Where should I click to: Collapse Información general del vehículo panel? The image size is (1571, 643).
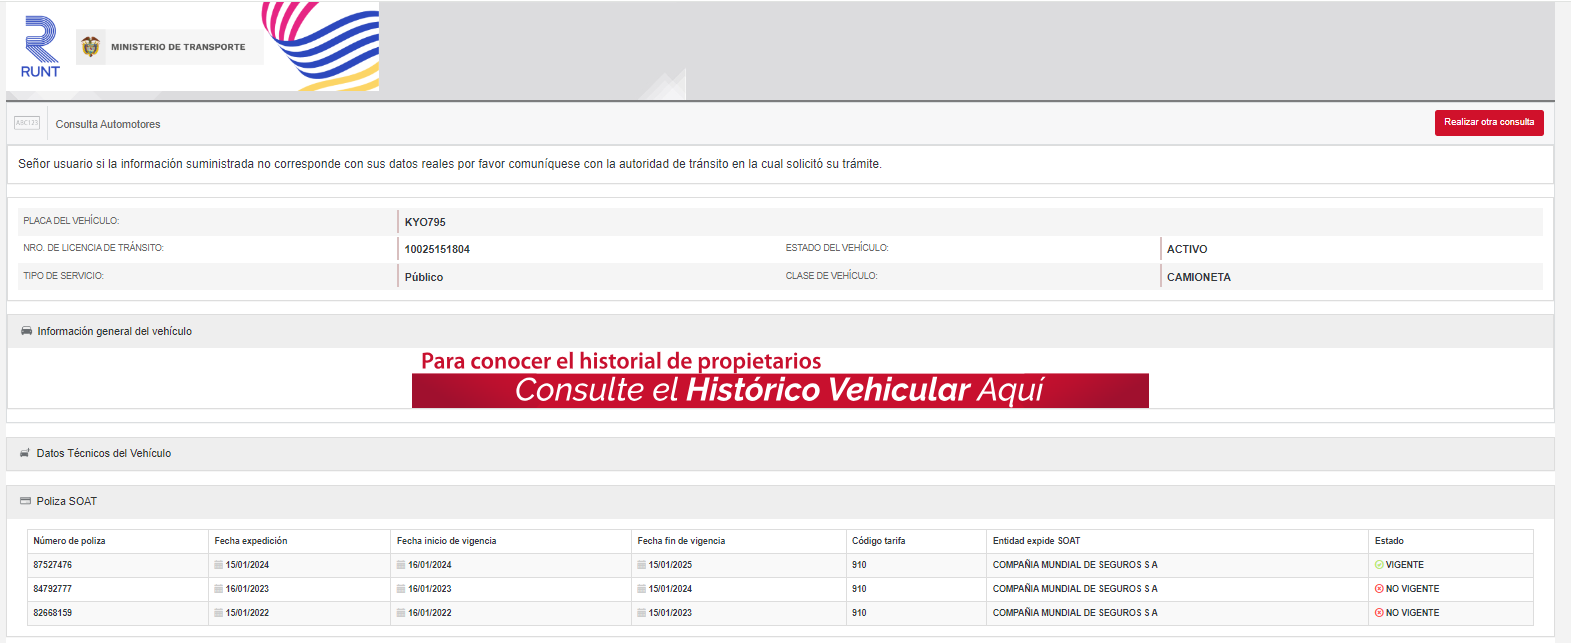pos(114,331)
